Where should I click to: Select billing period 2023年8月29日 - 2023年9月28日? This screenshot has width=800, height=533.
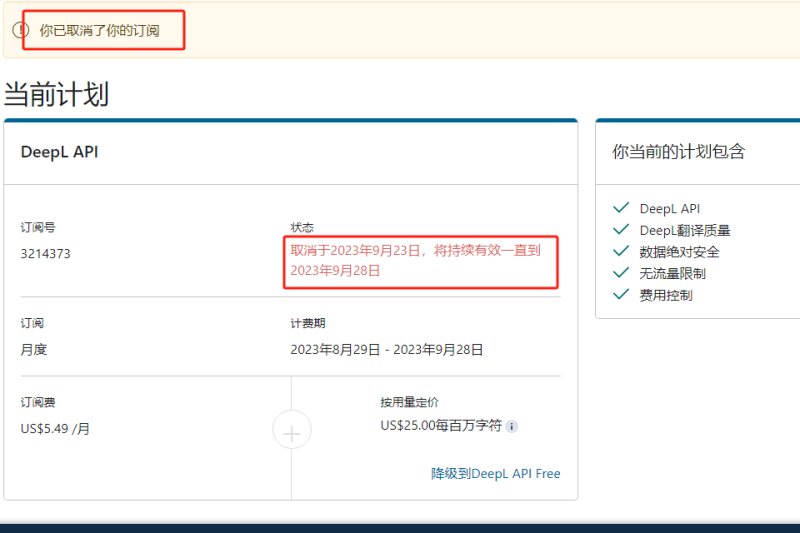coord(387,349)
